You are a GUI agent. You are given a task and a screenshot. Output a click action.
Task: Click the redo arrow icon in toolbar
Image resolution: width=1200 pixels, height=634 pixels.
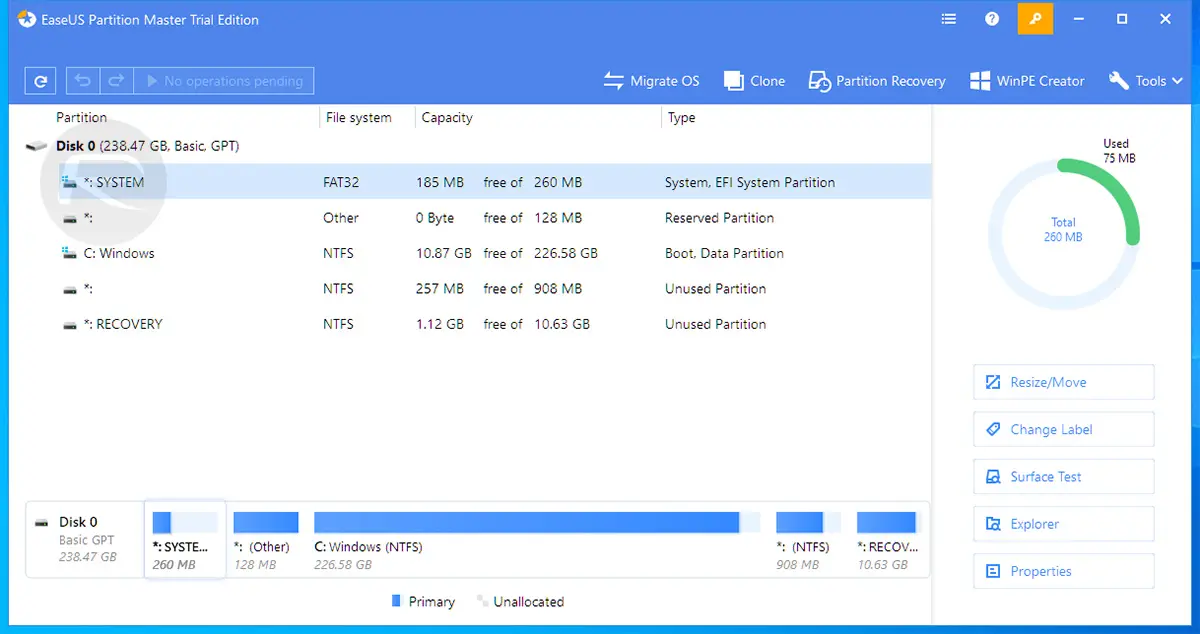pos(116,81)
